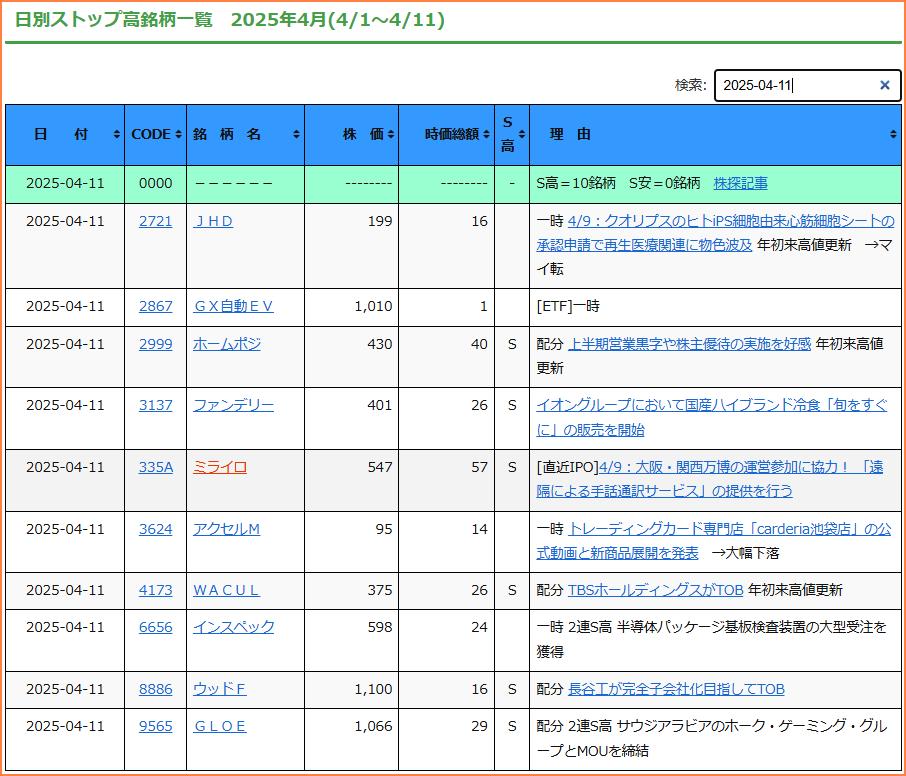
Task: Open the 長谷工 完全子会社化 TOB news link
Action: pyautogui.click(x=676, y=689)
